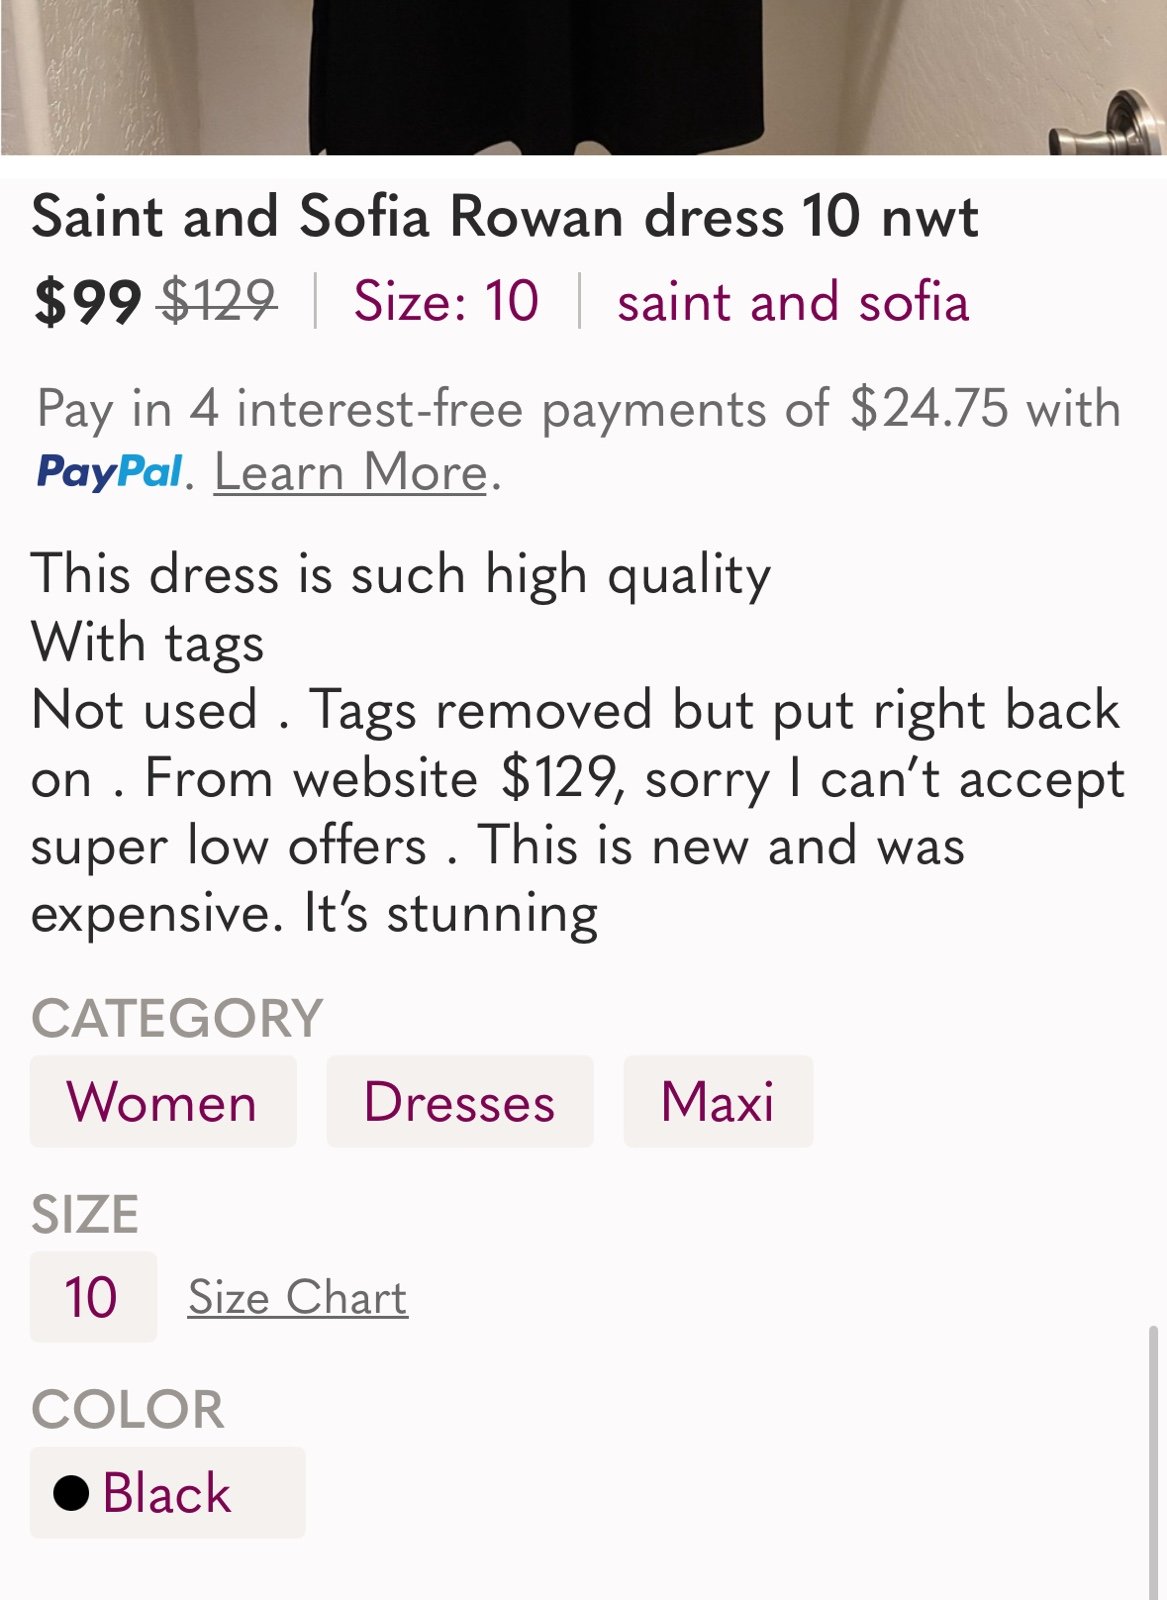Click the $99 listing price
Screen dimensions: 1167x1600
click(x=87, y=302)
